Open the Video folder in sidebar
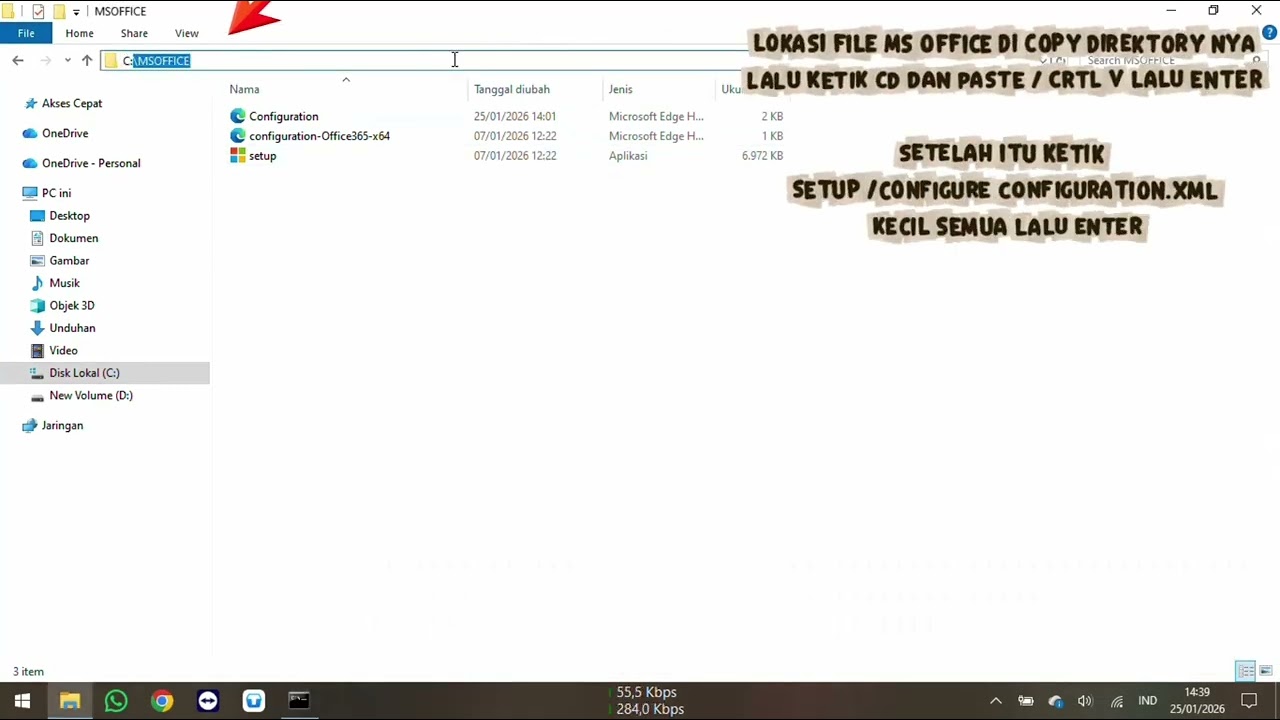The width and height of the screenshot is (1280, 720). [63, 351]
